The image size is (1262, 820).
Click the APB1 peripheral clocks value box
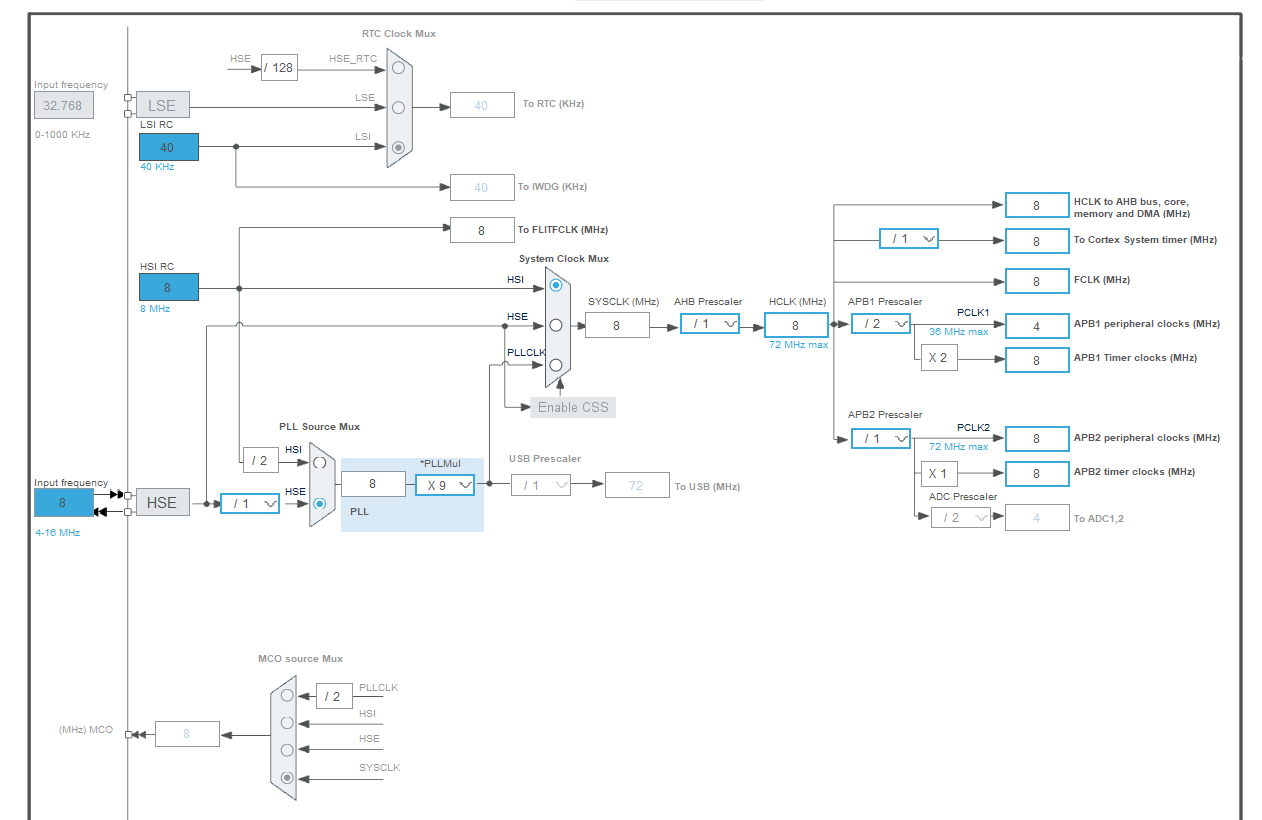[1036, 325]
